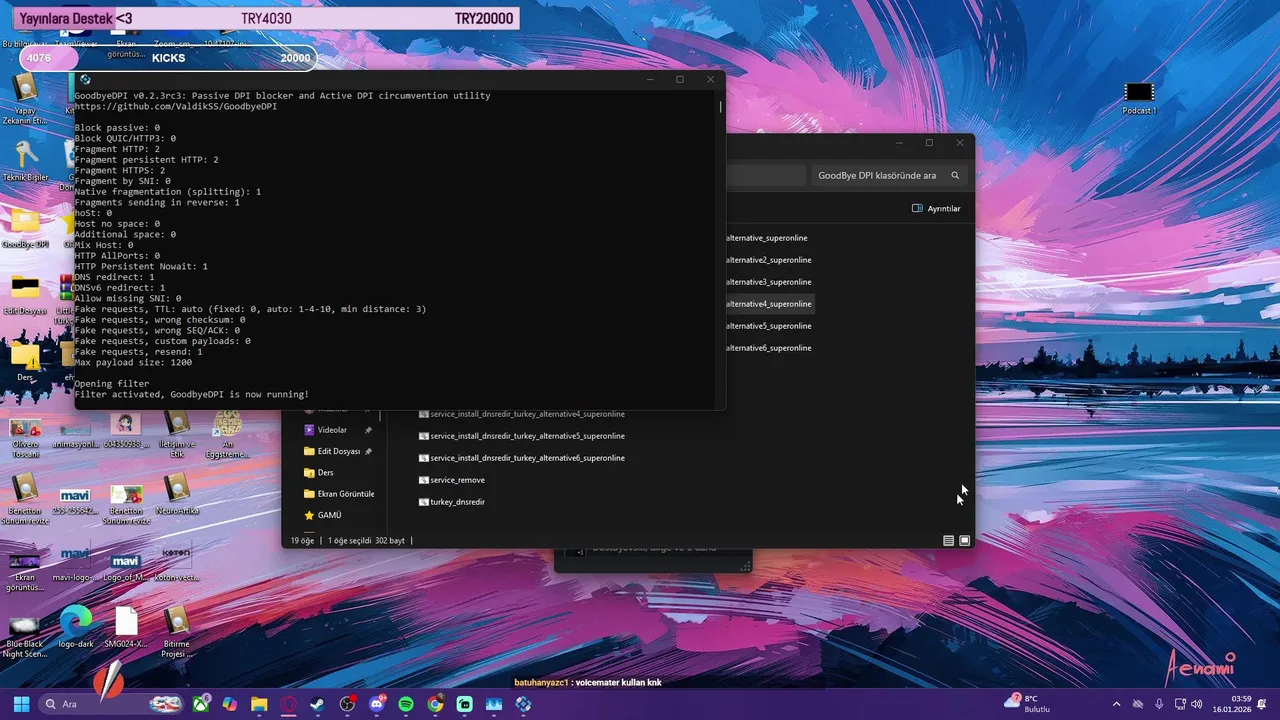The height and width of the screenshot is (720, 1280).
Task: Expand the hidden system tray icons
Action: pos(1117,704)
